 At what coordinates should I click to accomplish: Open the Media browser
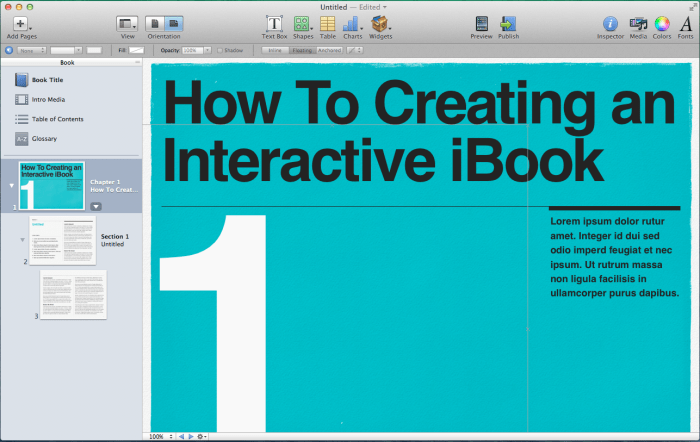tap(637, 23)
